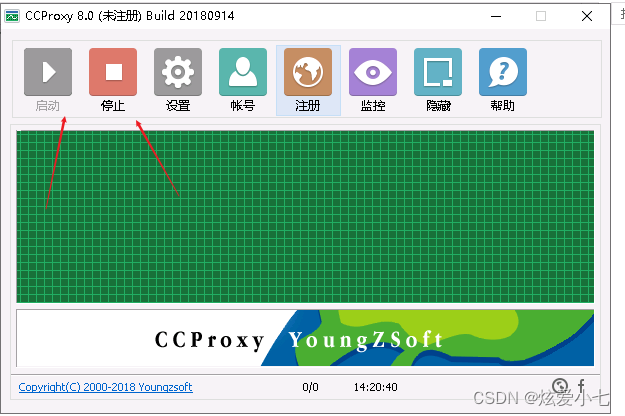The image size is (625, 416).
Task: Click the 14:20:40 clock in status bar
Action: (375, 387)
